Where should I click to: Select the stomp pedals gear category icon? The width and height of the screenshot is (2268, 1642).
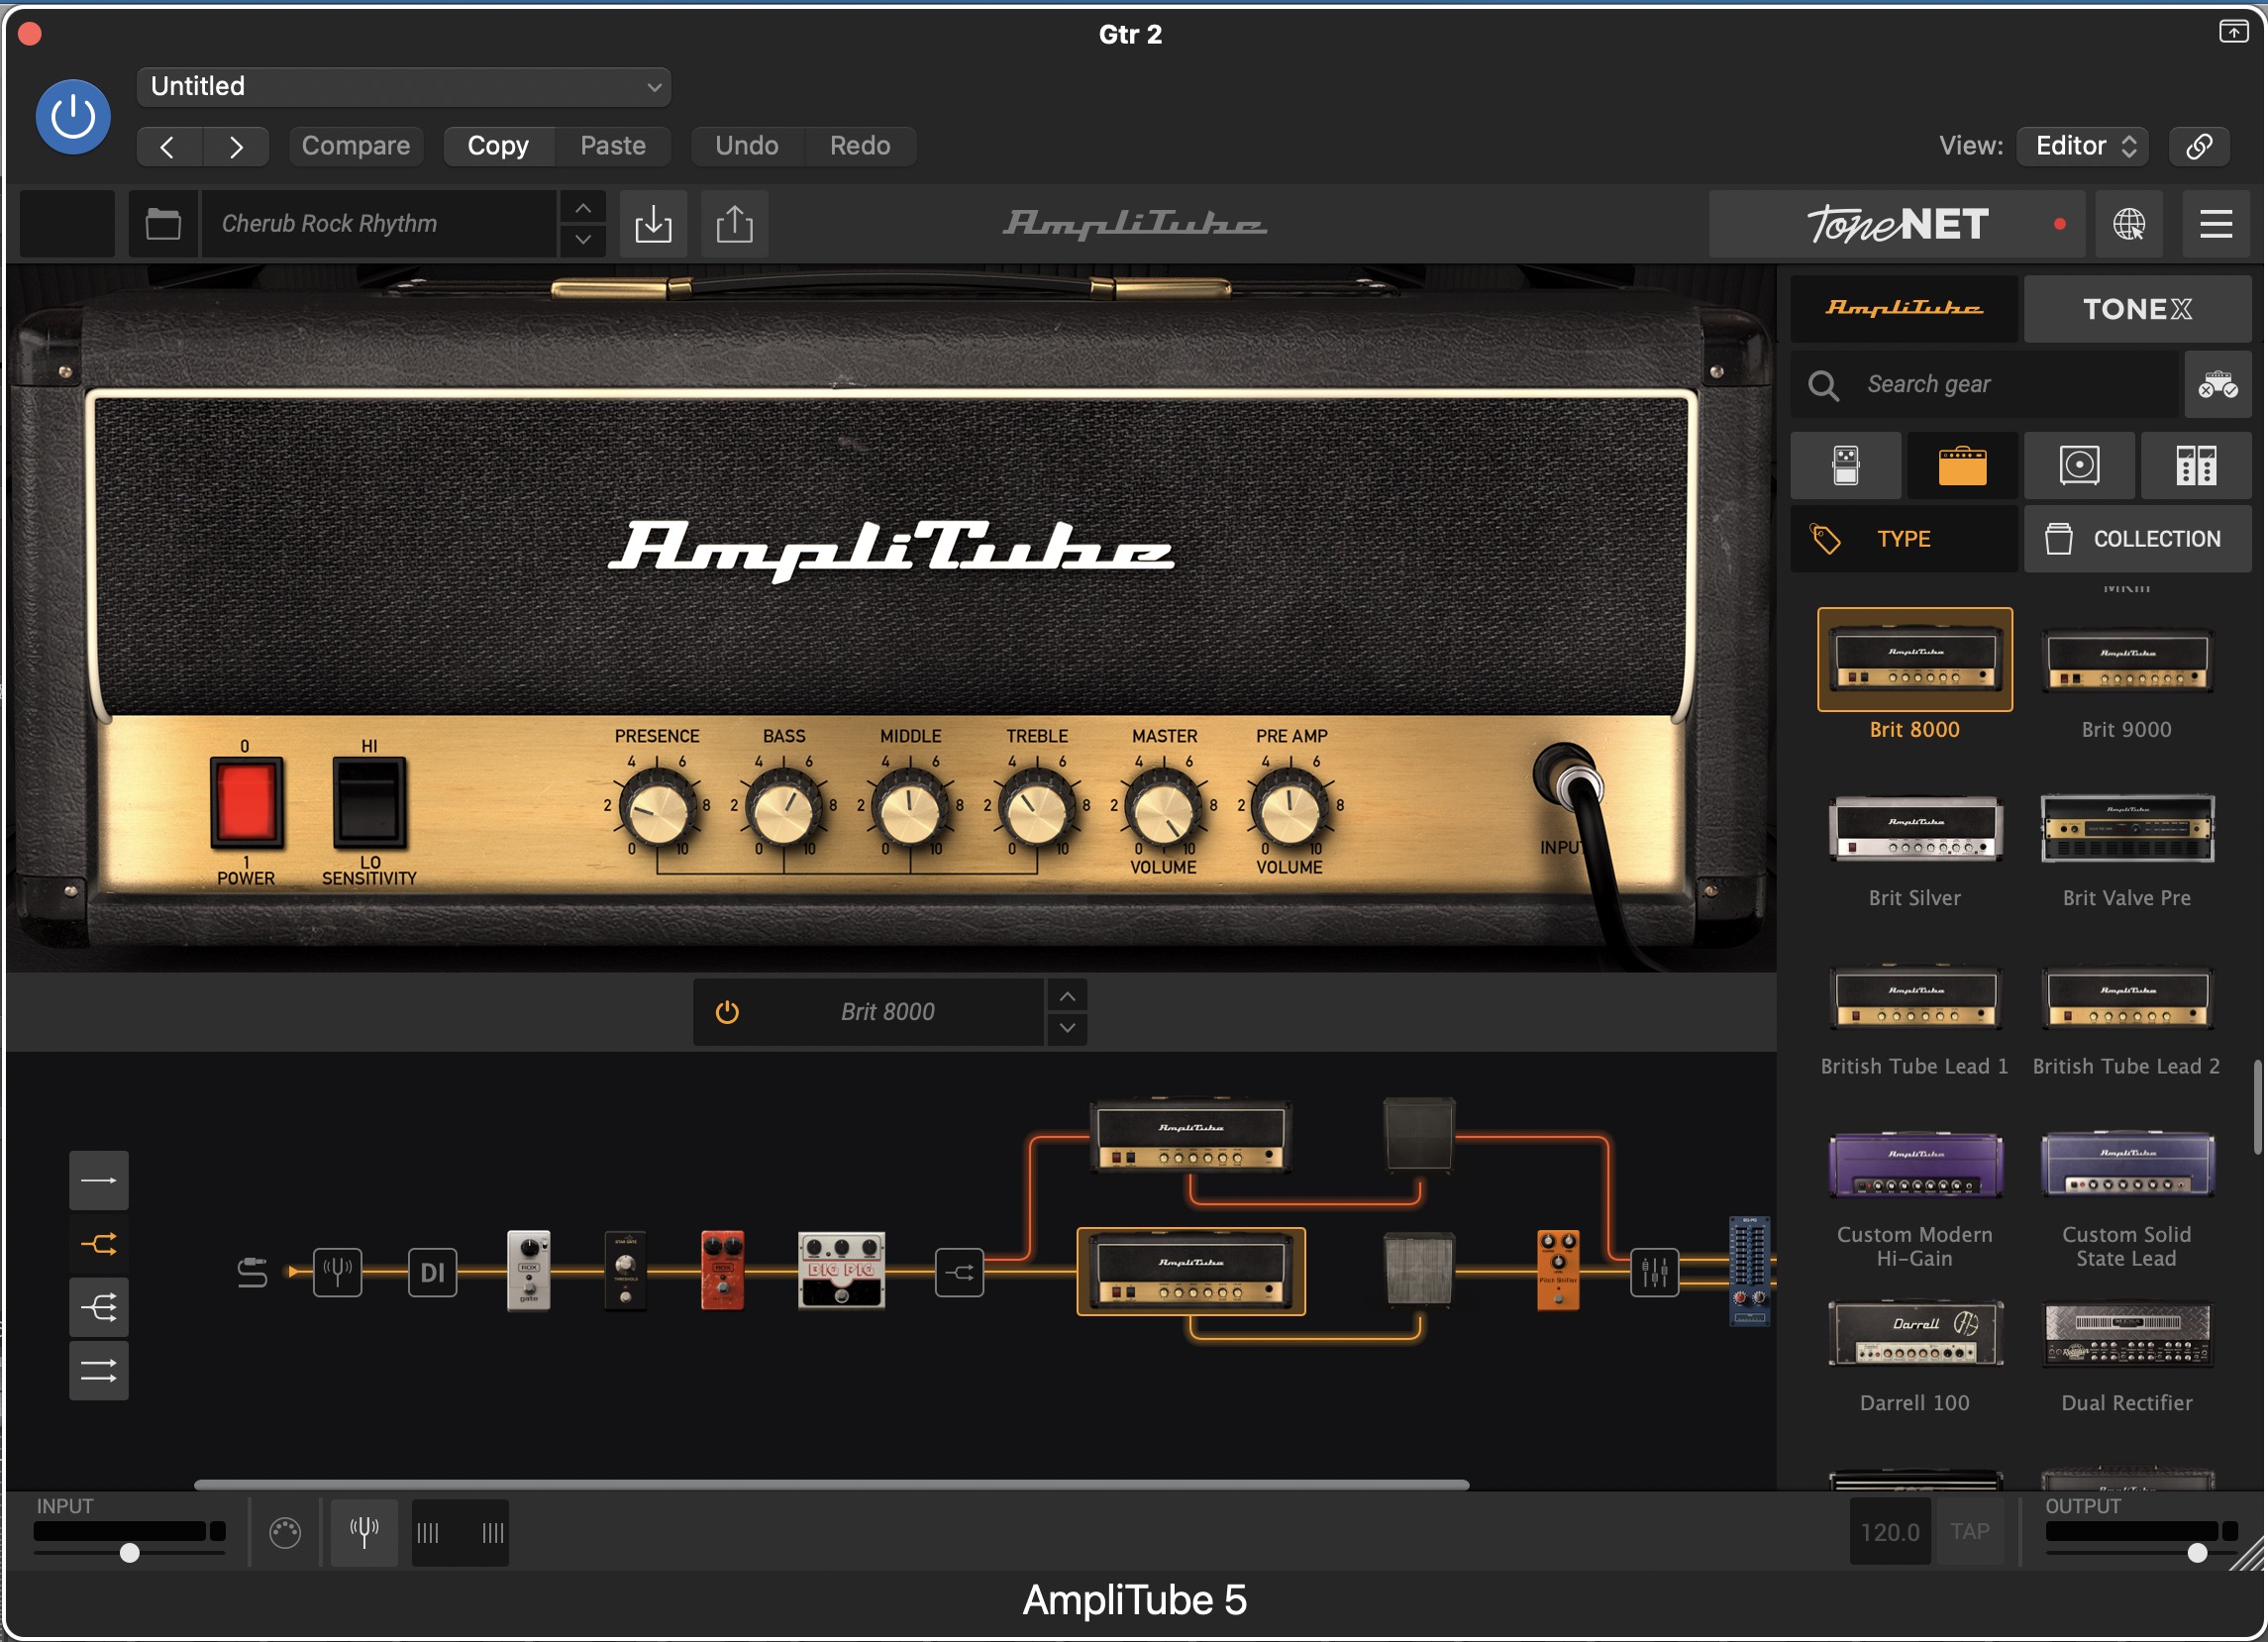pyautogui.click(x=1845, y=466)
